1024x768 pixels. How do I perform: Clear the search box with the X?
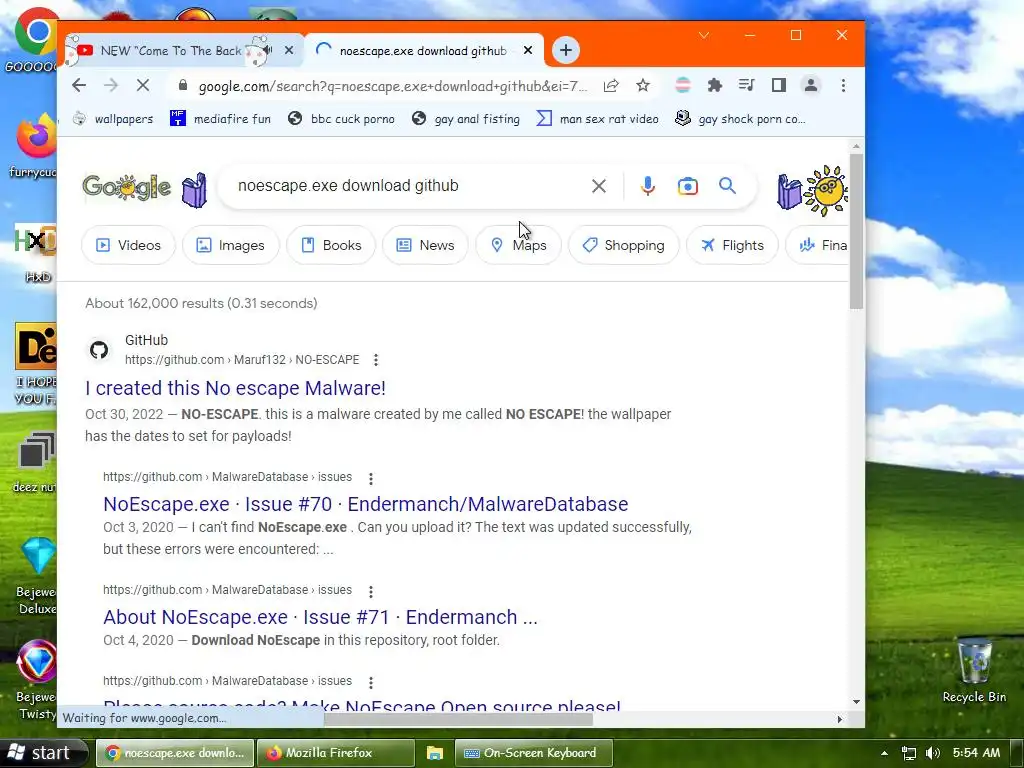click(598, 186)
